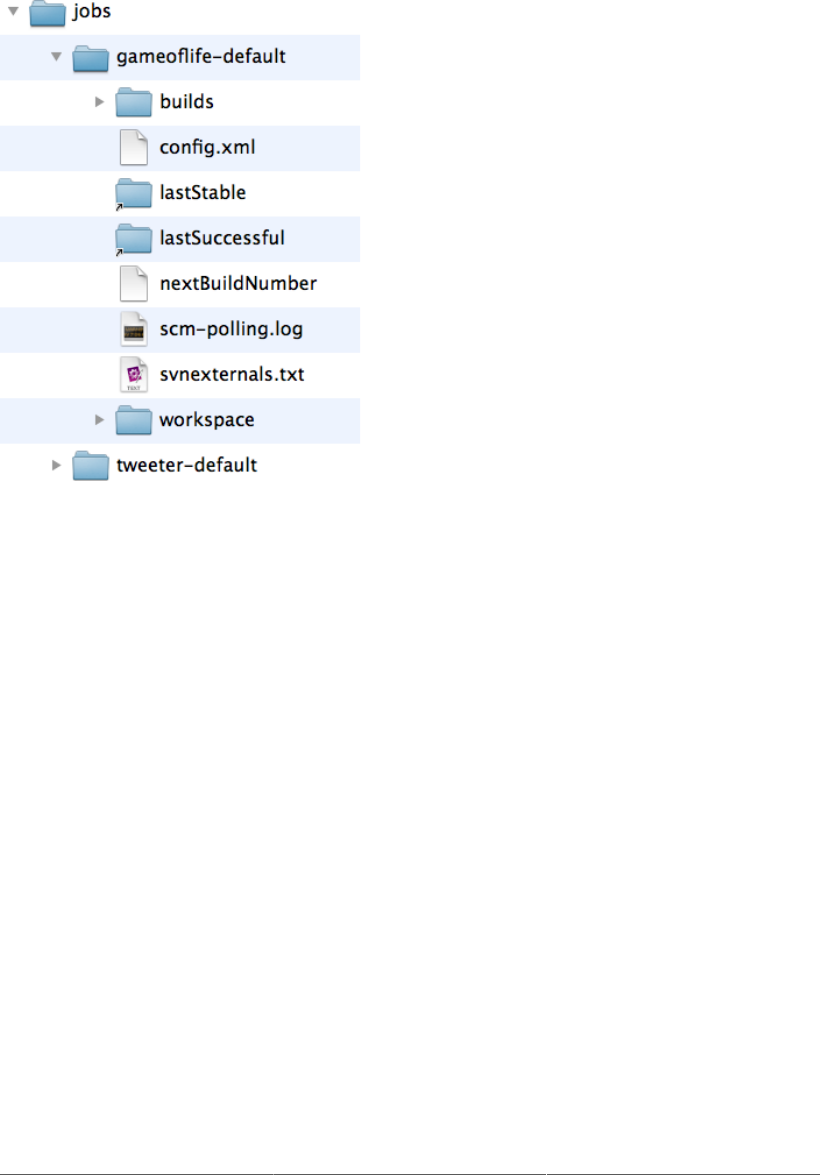Click the gameoflife-default folder icon
820x1175 pixels.
(91, 58)
